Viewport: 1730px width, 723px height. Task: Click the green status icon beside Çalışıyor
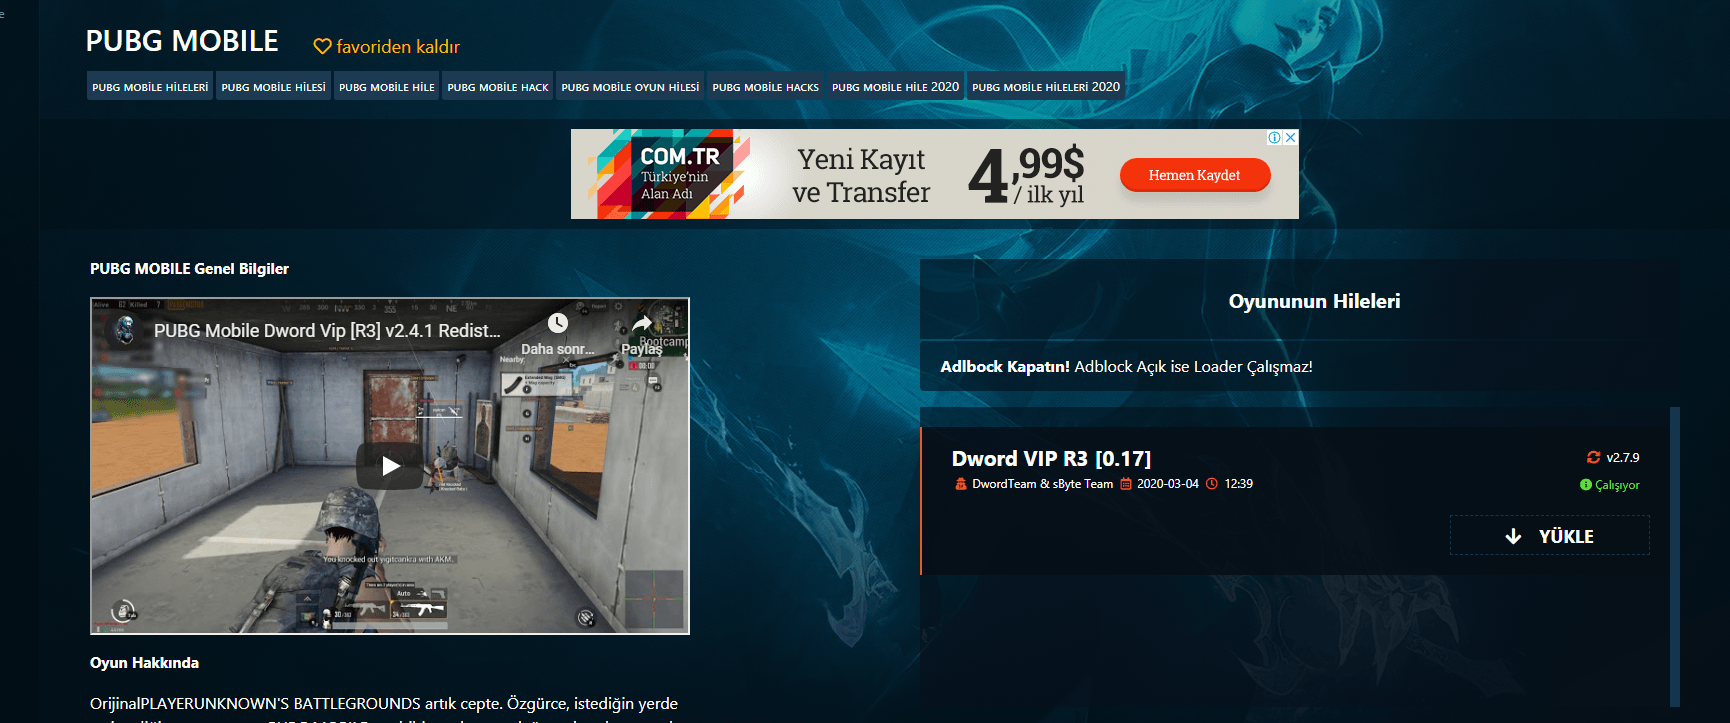pyautogui.click(x=1585, y=485)
